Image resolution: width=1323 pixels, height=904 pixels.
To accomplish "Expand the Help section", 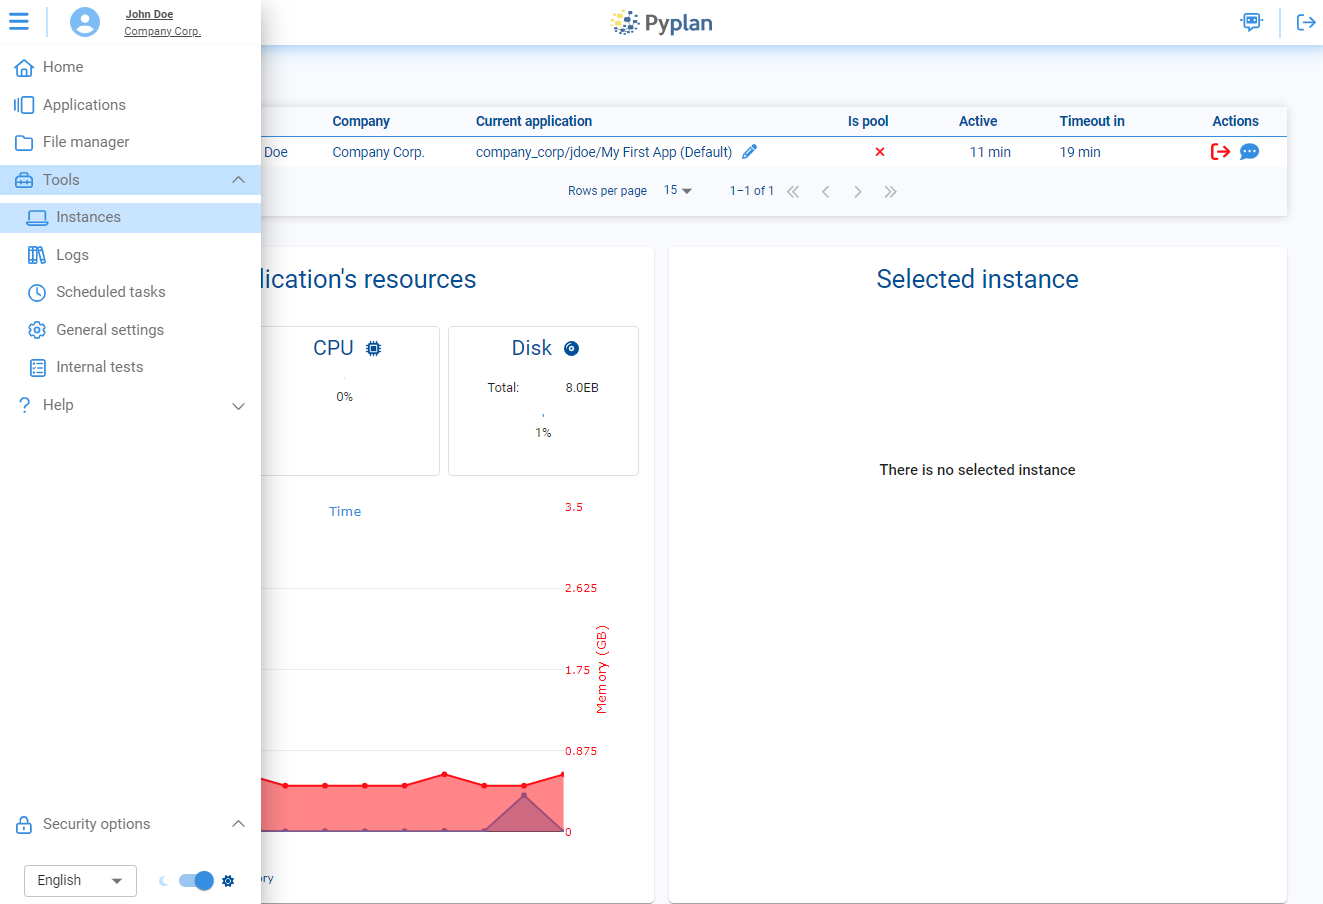I will tap(238, 406).
